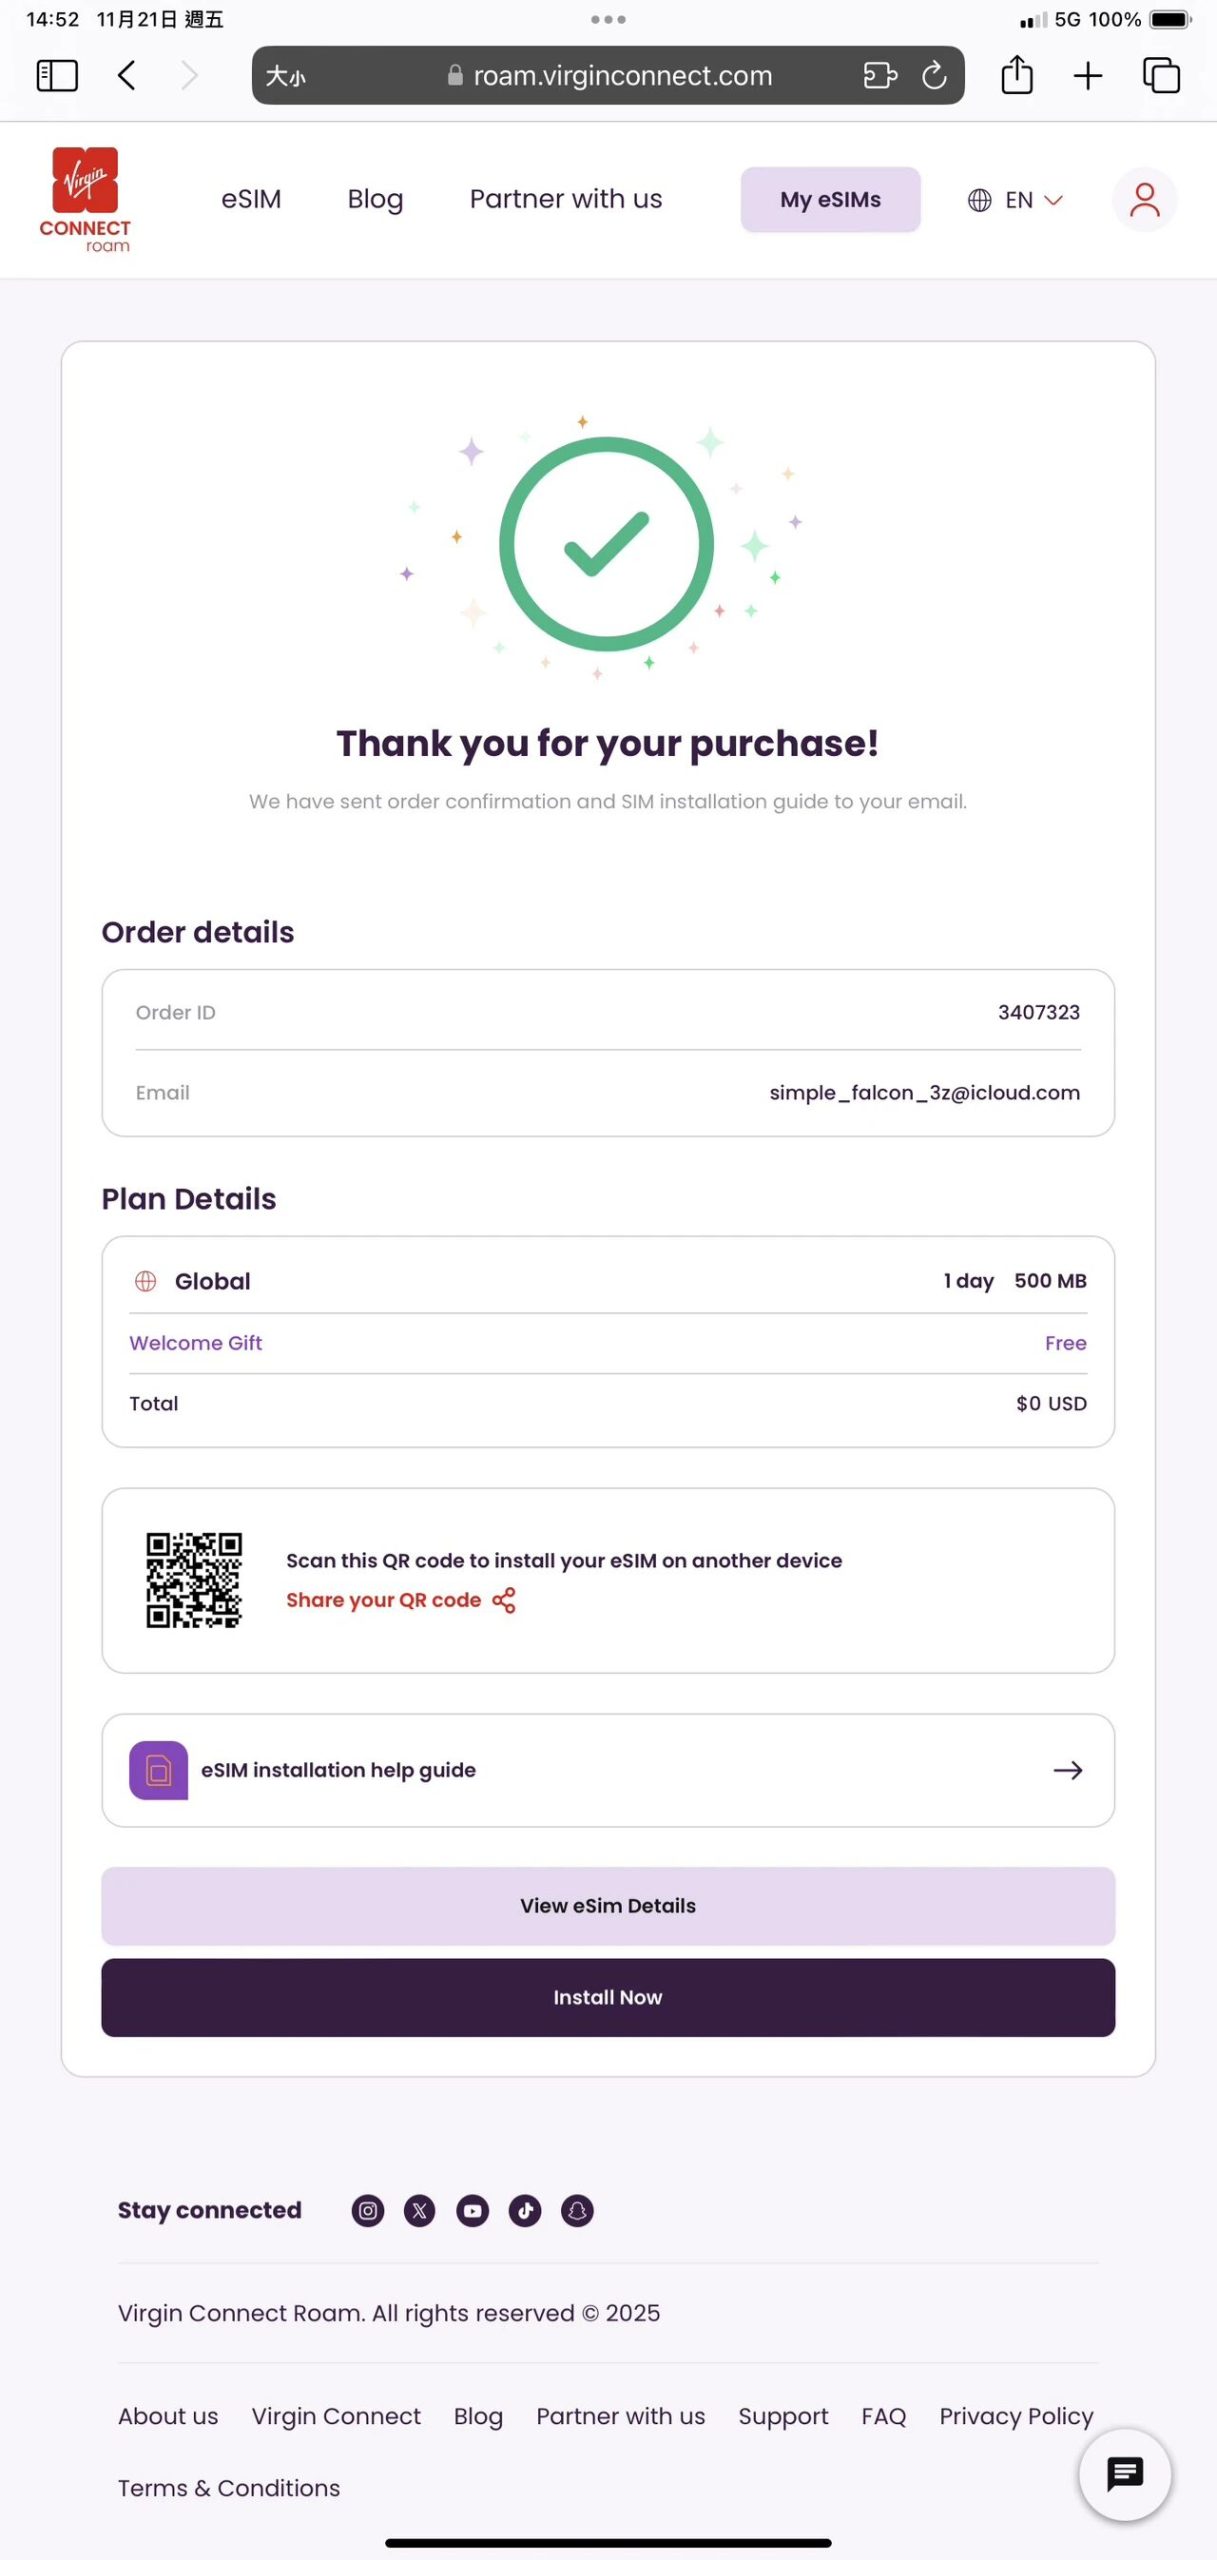The image size is (1217, 2560).
Task: Expand the EN language dropdown
Action: [x=1015, y=200]
